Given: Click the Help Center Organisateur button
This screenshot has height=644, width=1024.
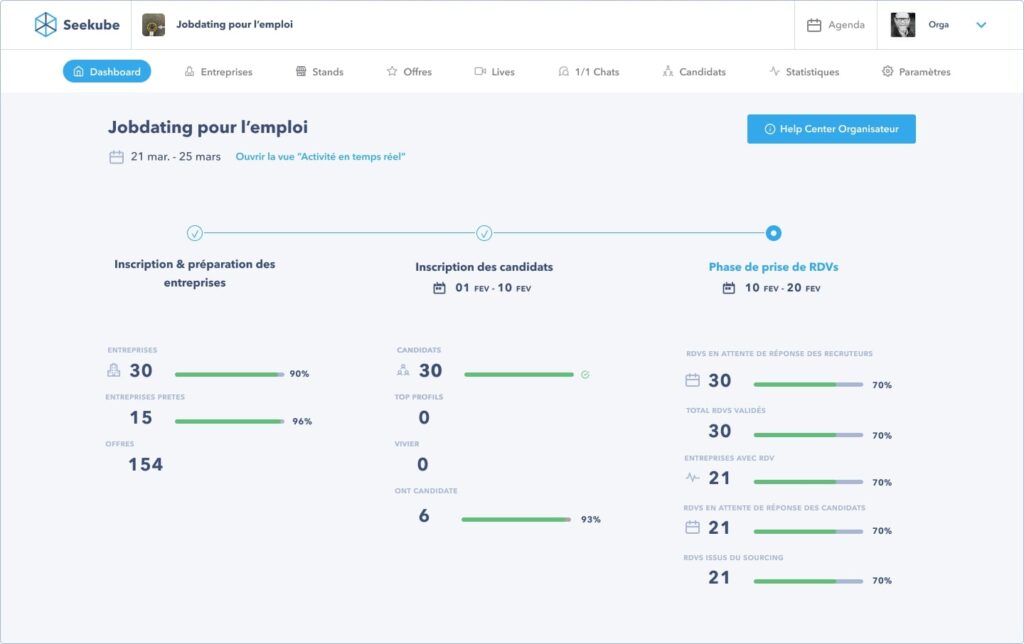Looking at the screenshot, I should tap(831, 129).
